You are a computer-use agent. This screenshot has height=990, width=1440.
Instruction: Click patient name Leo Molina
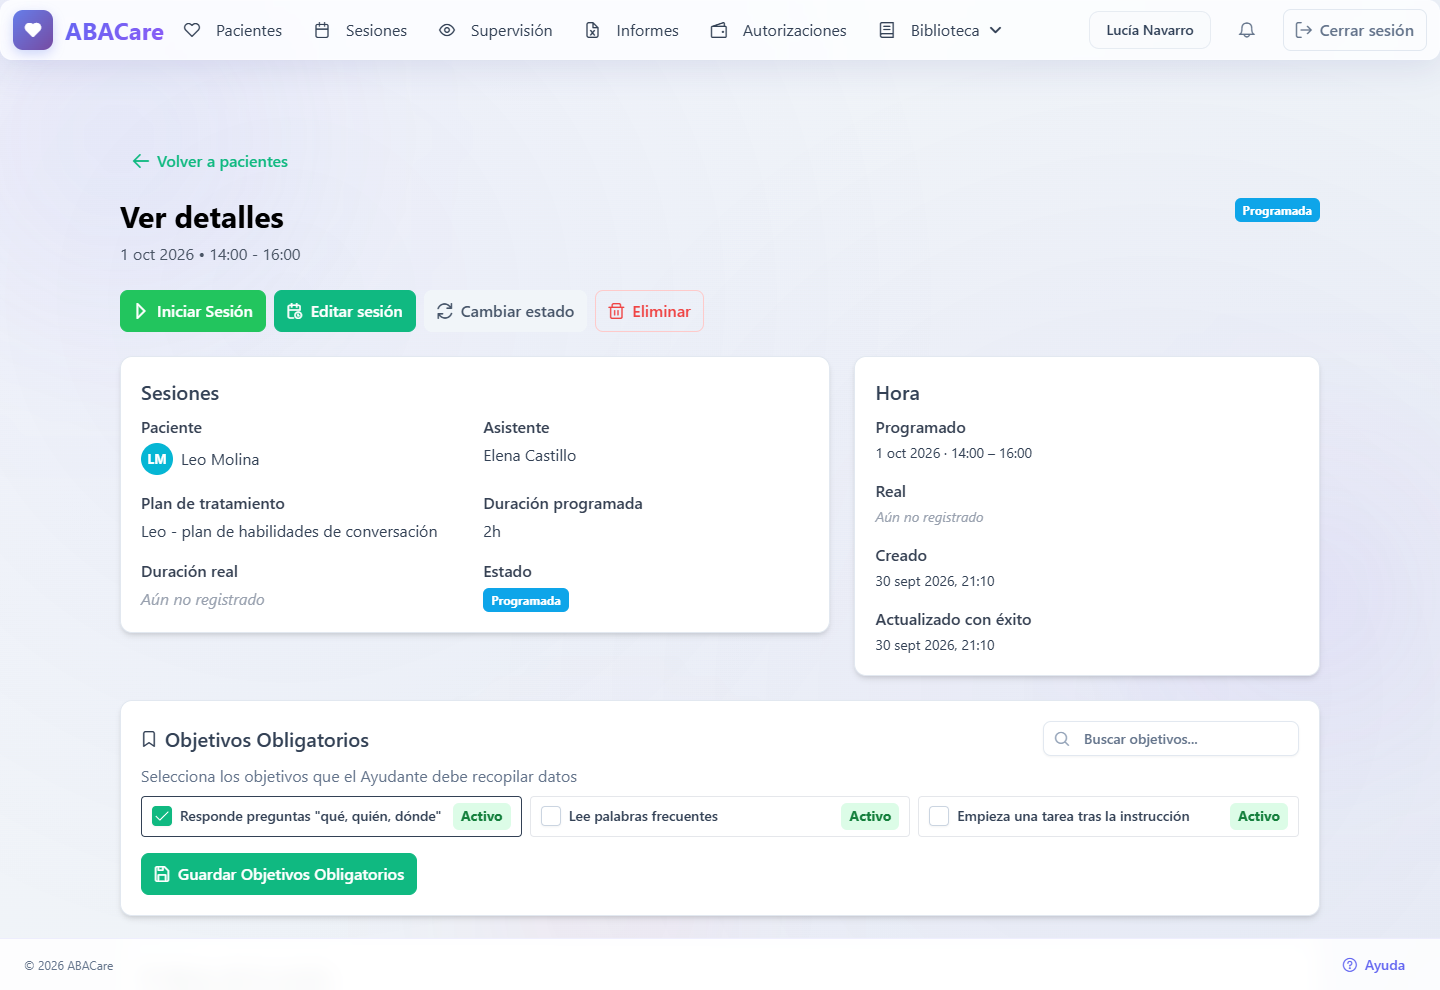coord(220,459)
